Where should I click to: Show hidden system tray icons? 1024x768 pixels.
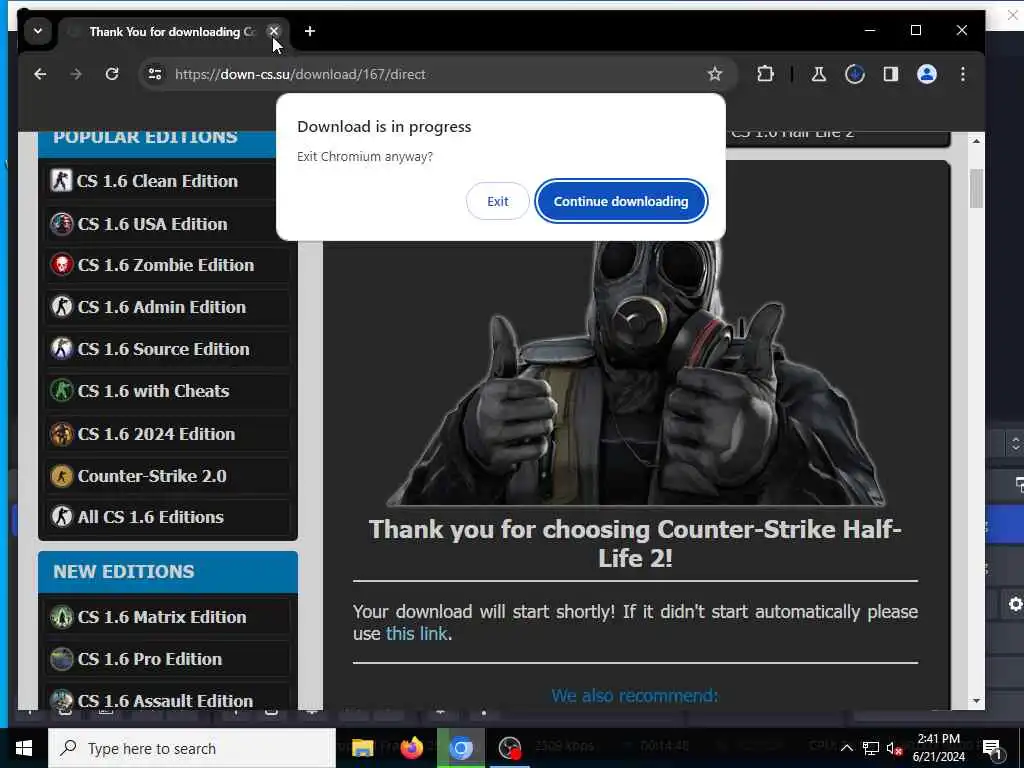click(x=846, y=748)
